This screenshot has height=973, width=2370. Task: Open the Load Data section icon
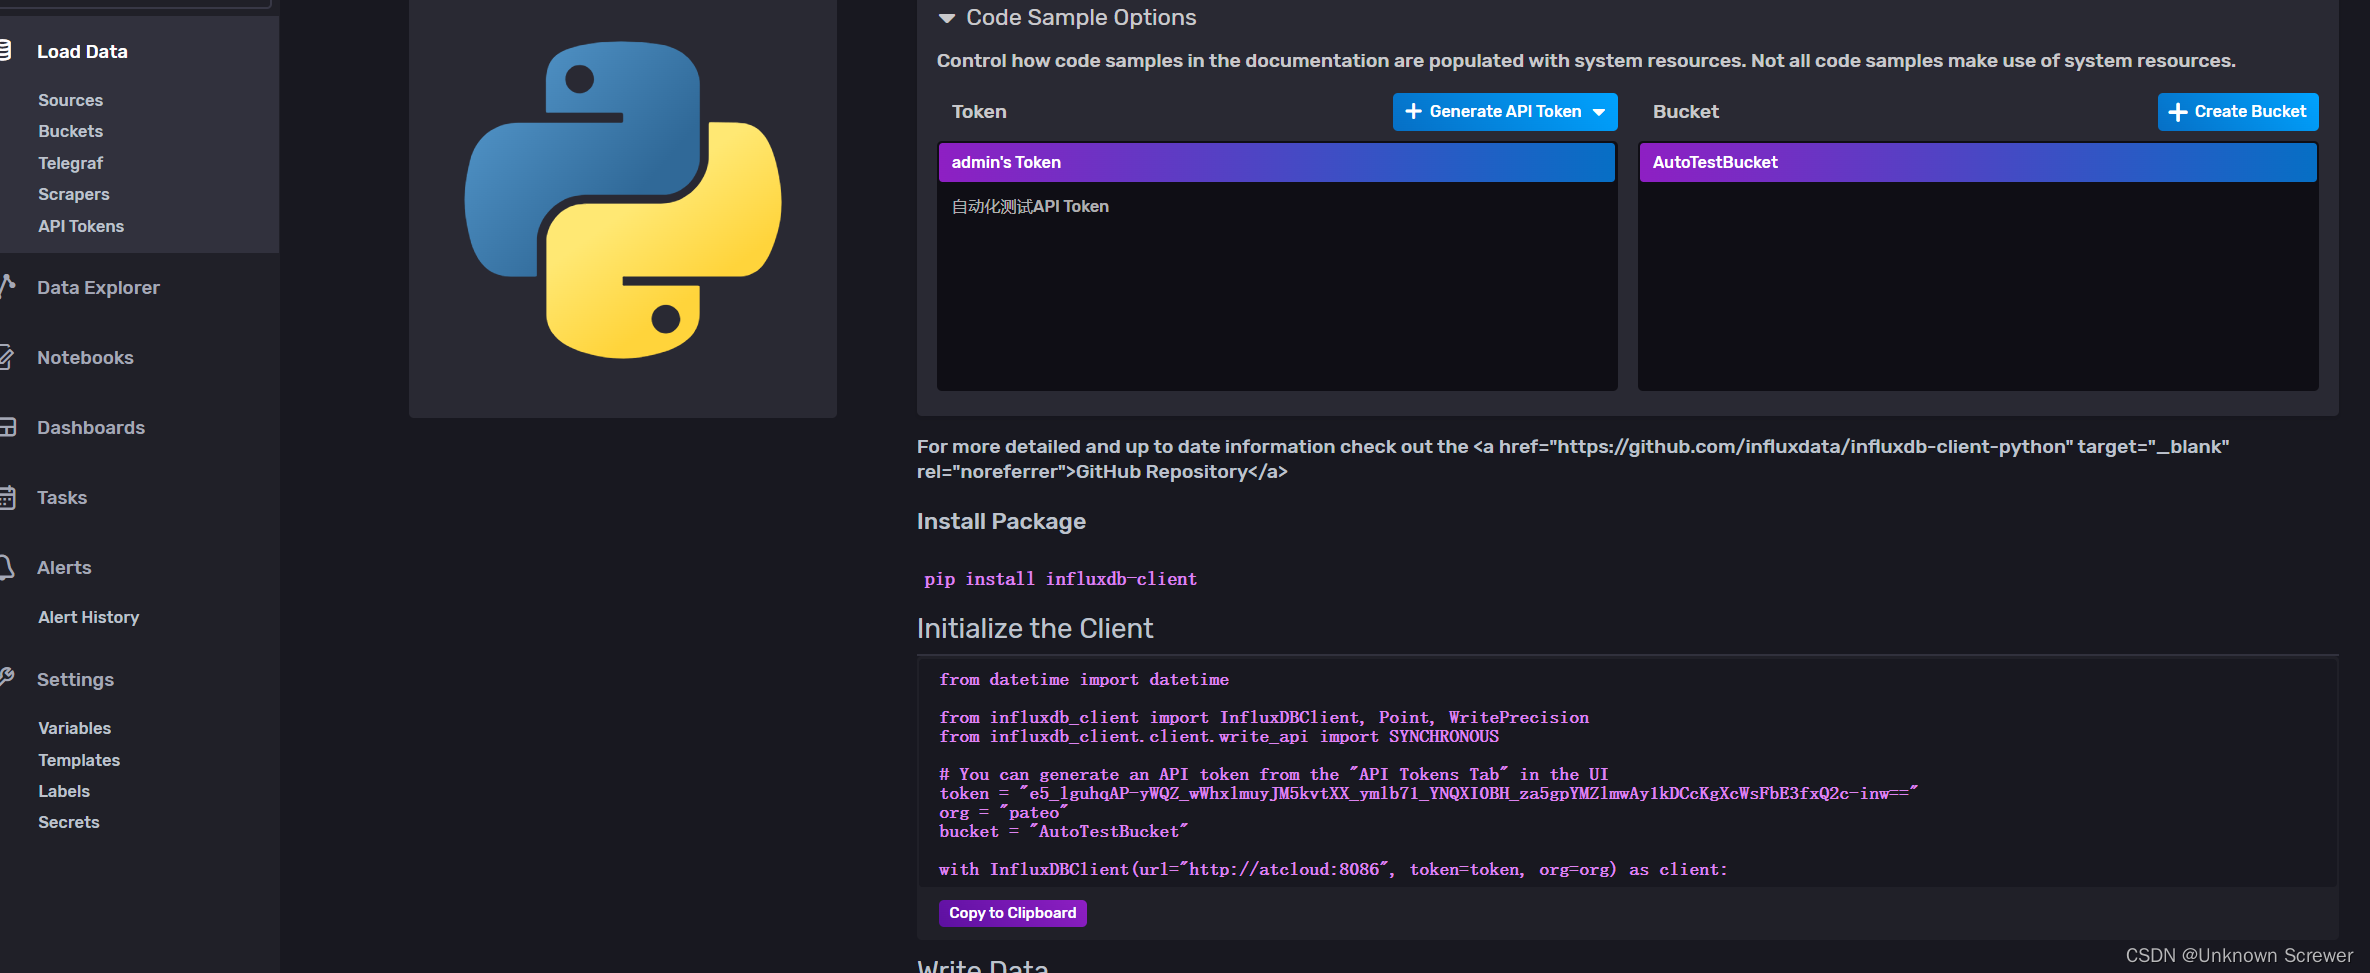pyautogui.click(x=5, y=50)
